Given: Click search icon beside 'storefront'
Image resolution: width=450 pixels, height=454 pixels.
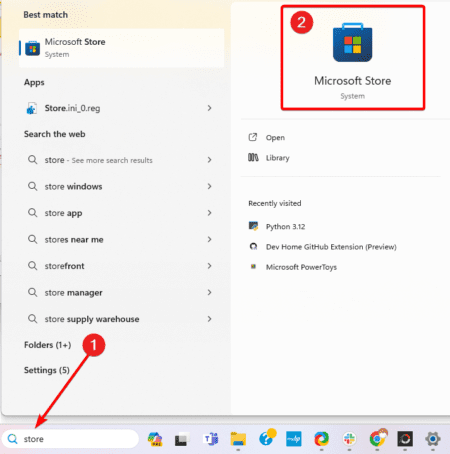Looking at the screenshot, I should [x=32, y=266].
